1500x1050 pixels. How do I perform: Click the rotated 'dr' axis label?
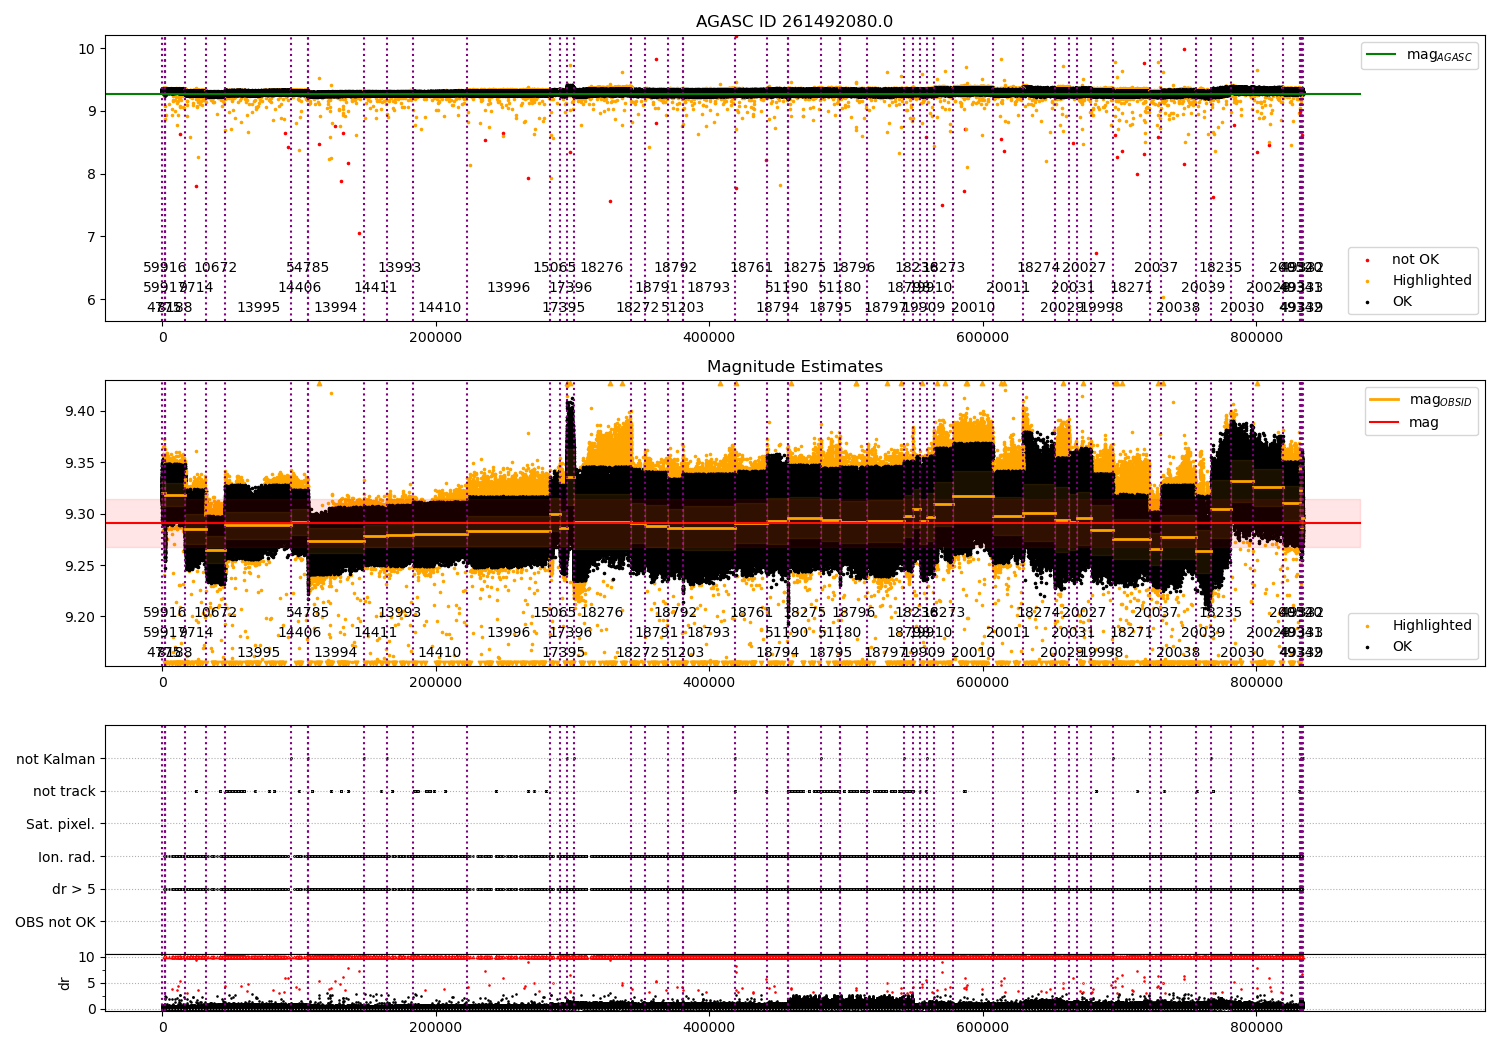(x=65, y=983)
